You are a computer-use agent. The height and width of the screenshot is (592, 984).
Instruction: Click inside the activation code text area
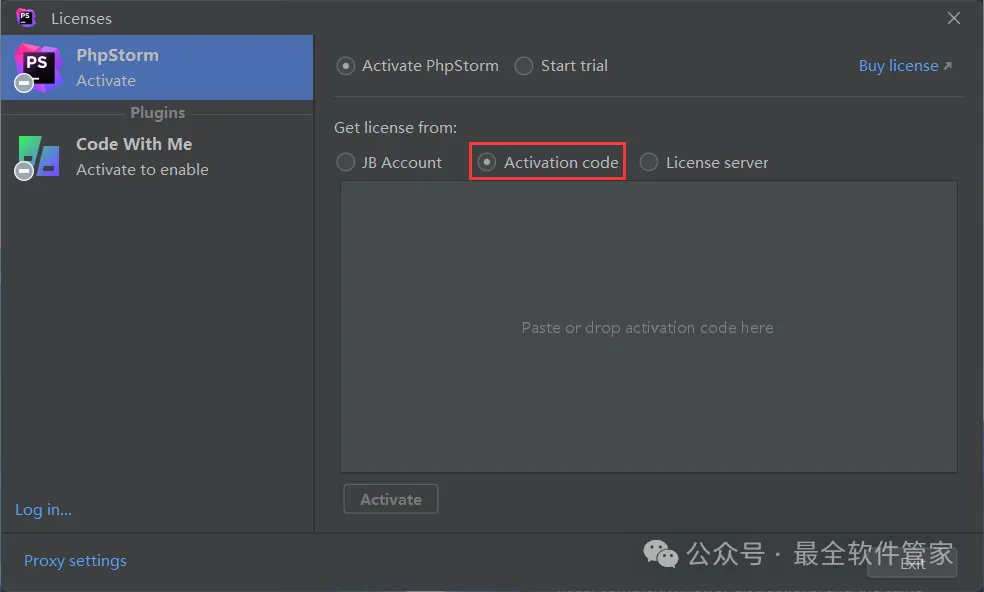tap(648, 327)
